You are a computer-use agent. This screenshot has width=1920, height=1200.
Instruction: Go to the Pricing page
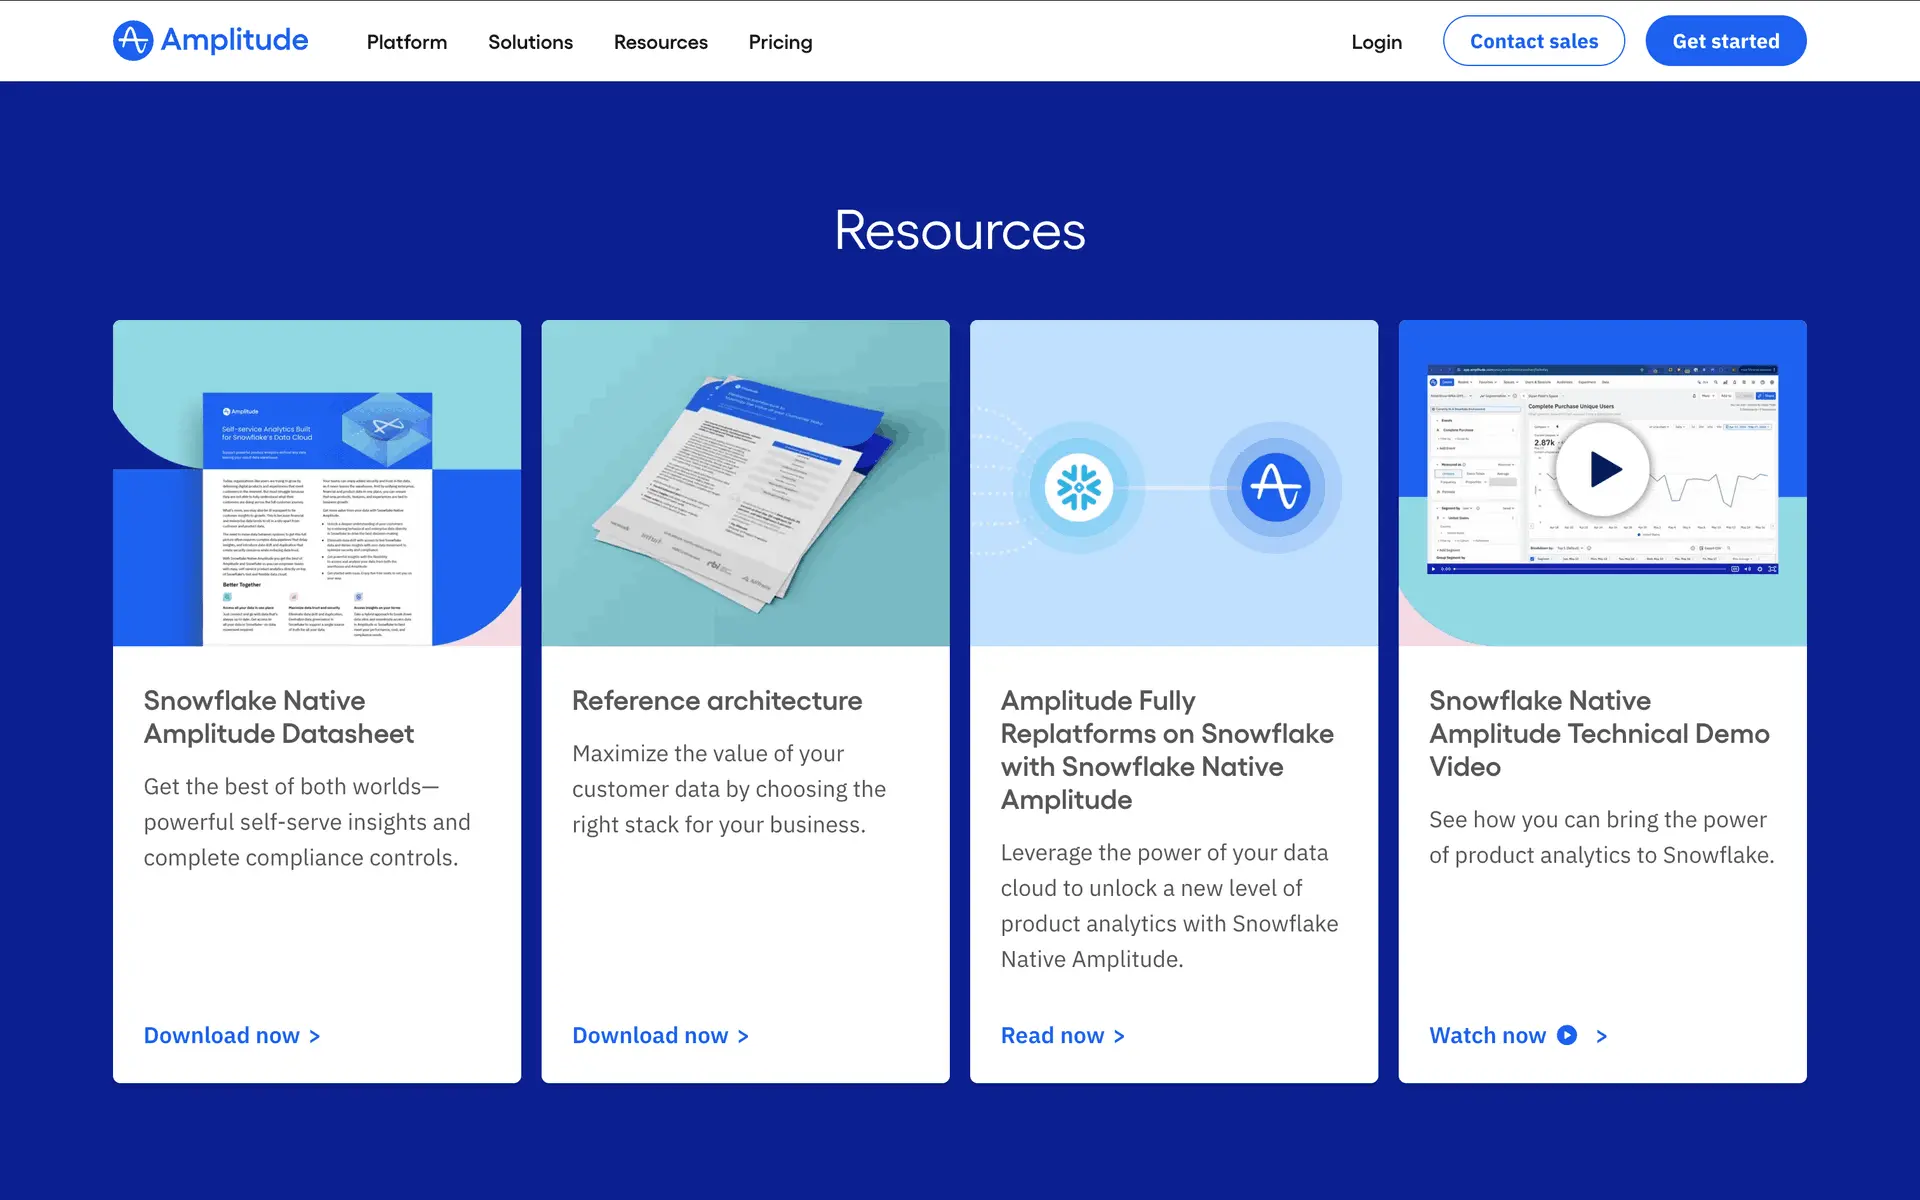[x=780, y=42]
